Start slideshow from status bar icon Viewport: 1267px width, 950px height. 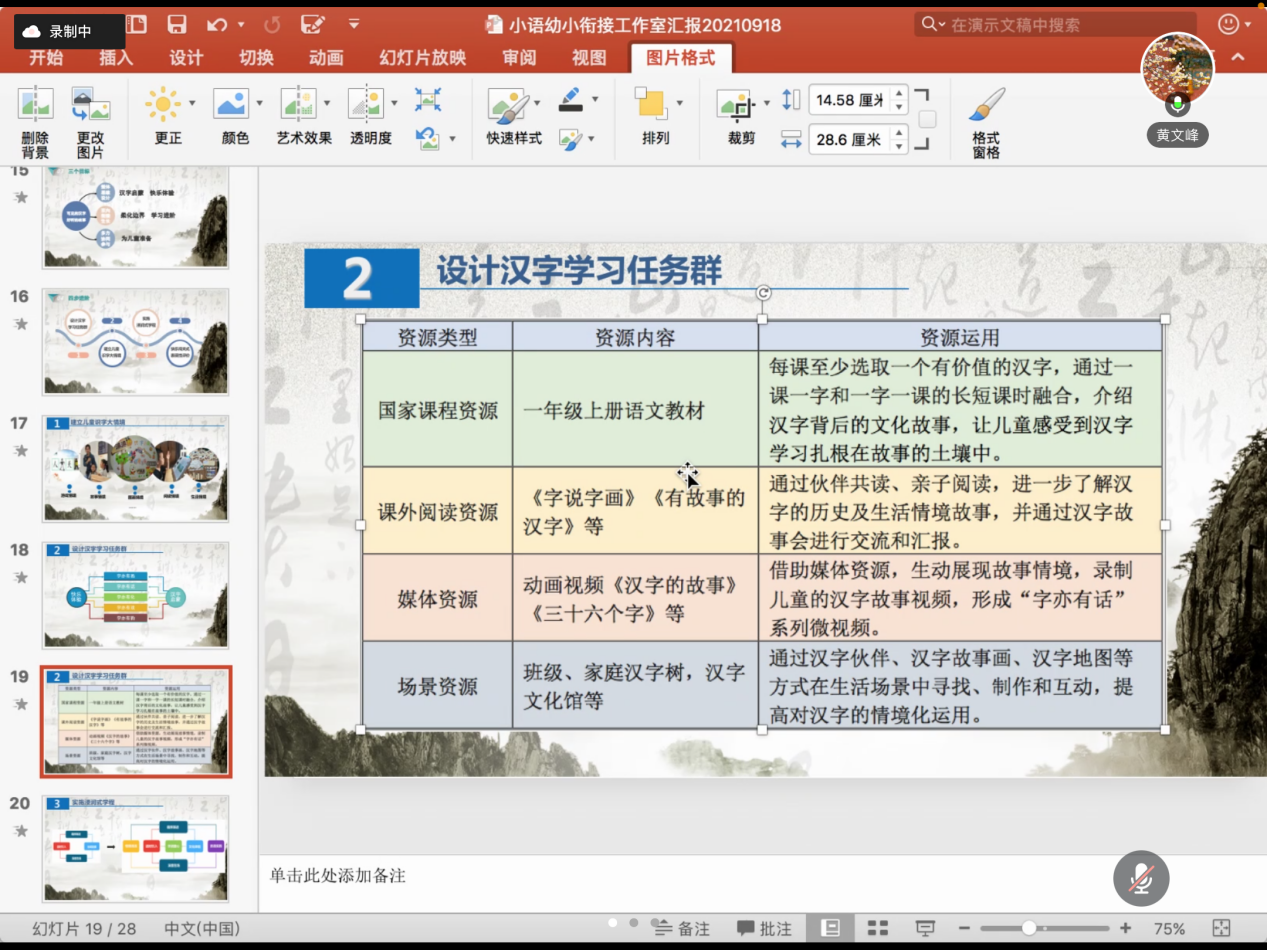pos(925,928)
